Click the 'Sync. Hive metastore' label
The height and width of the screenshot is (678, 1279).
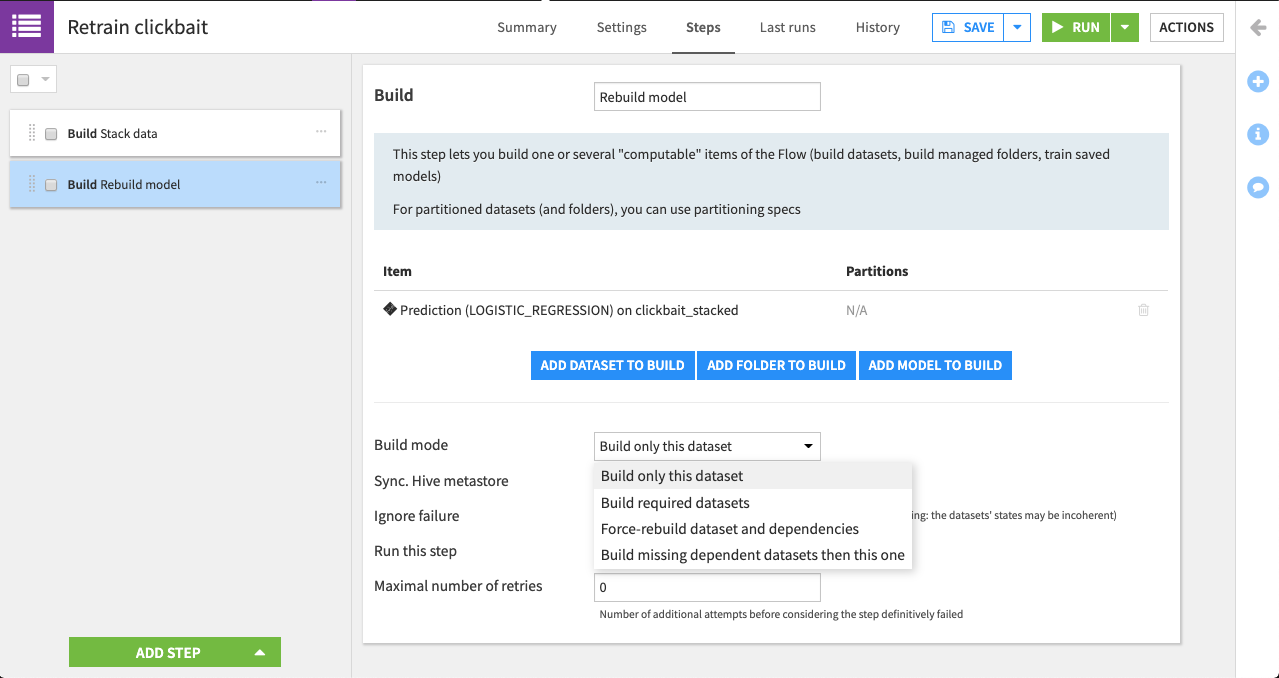tap(441, 481)
